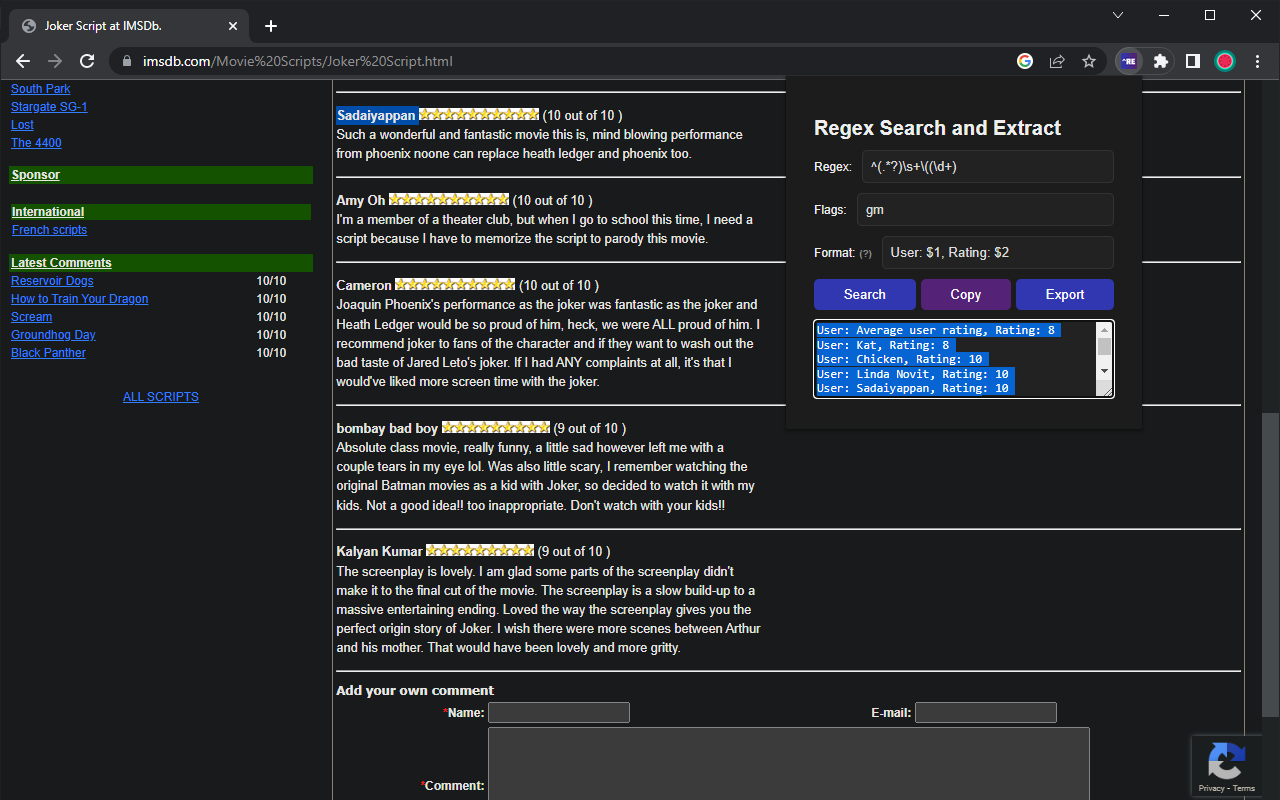Image resolution: width=1280 pixels, height=800 pixels.
Task: Open Black Panther link
Action: [48, 353]
